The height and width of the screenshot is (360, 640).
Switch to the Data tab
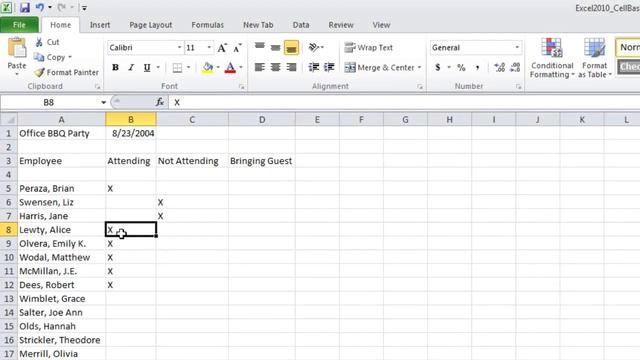point(301,25)
